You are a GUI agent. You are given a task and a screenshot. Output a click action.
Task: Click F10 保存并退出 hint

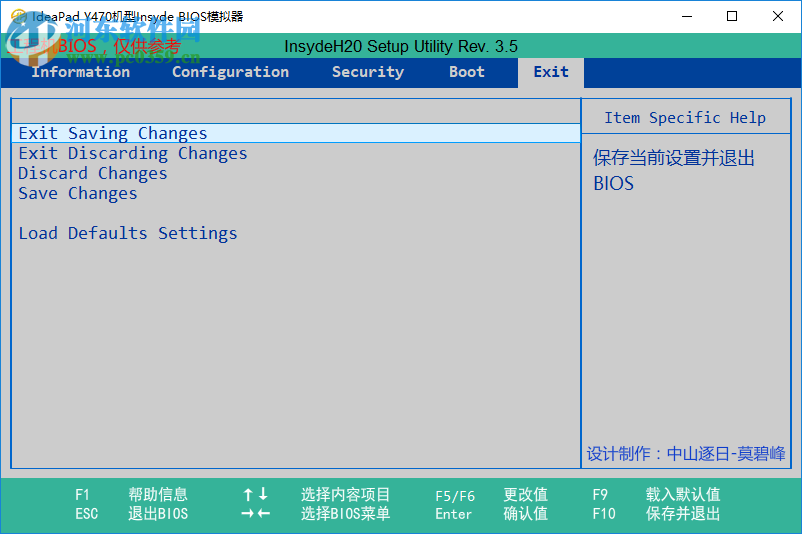[656, 514]
